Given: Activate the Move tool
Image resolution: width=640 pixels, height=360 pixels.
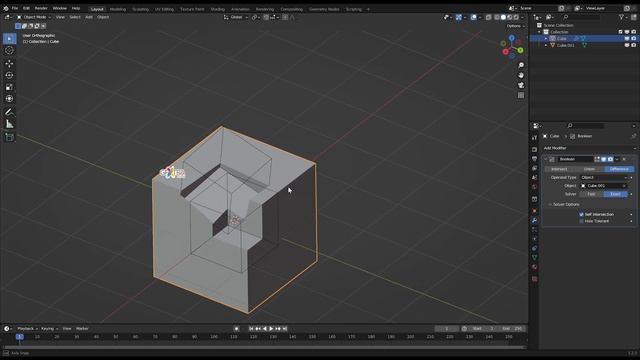Looking at the screenshot, I should click(x=9, y=64).
